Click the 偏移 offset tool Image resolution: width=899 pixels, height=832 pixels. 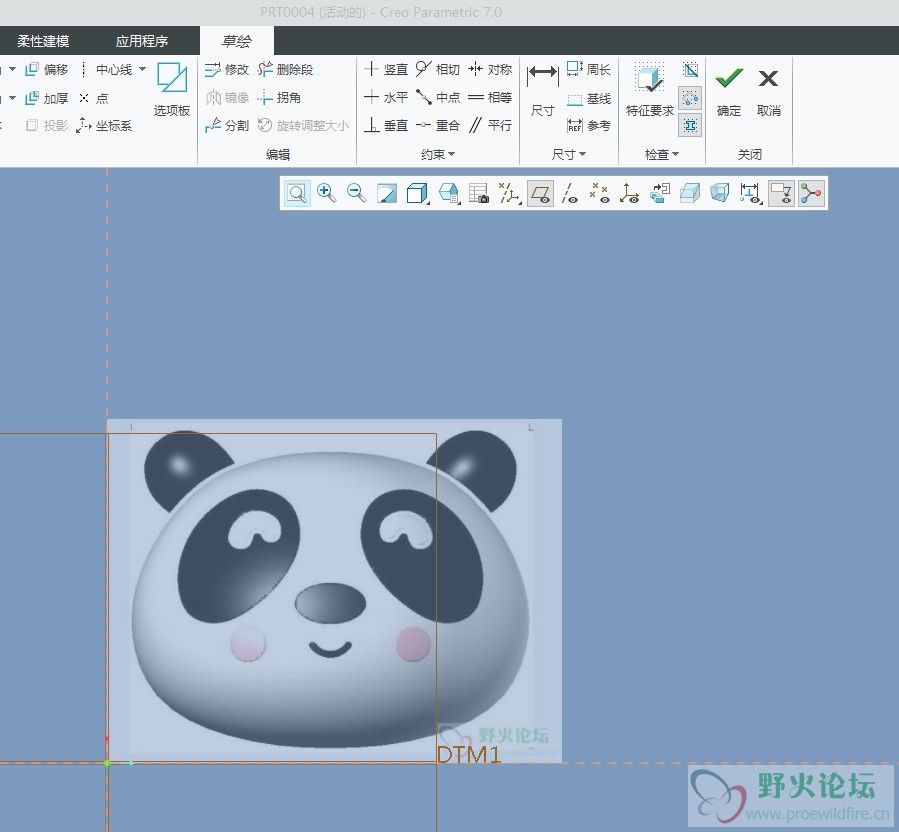(x=46, y=70)
